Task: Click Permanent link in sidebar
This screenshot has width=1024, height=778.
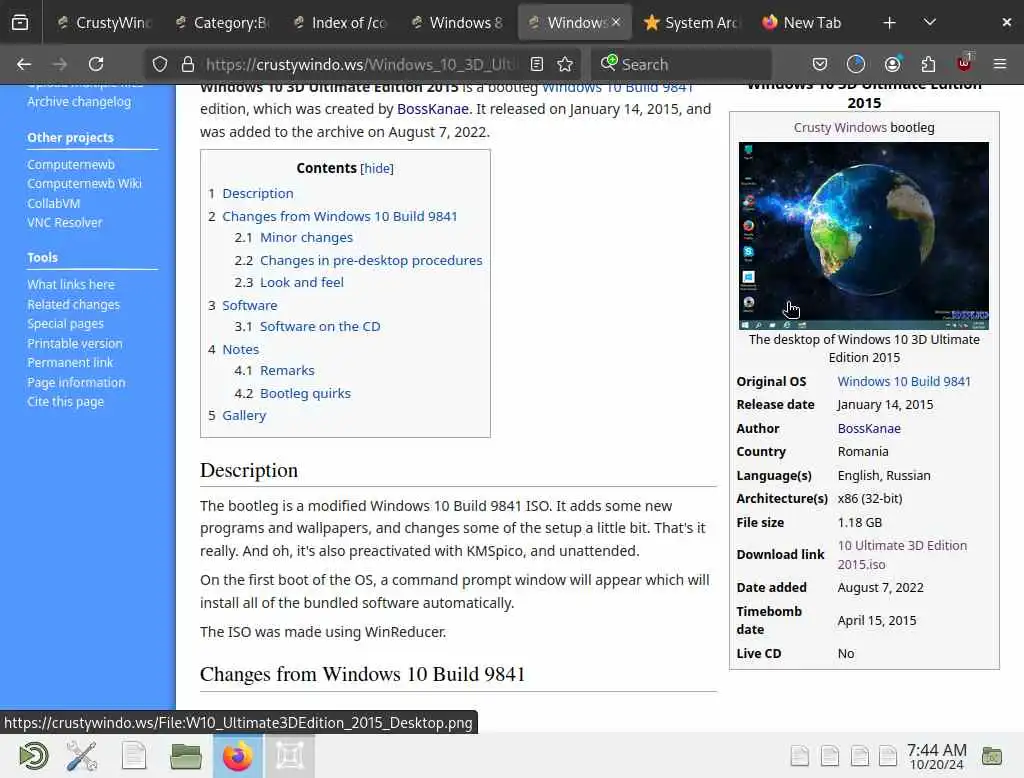Action: click(x=70, y=363)
